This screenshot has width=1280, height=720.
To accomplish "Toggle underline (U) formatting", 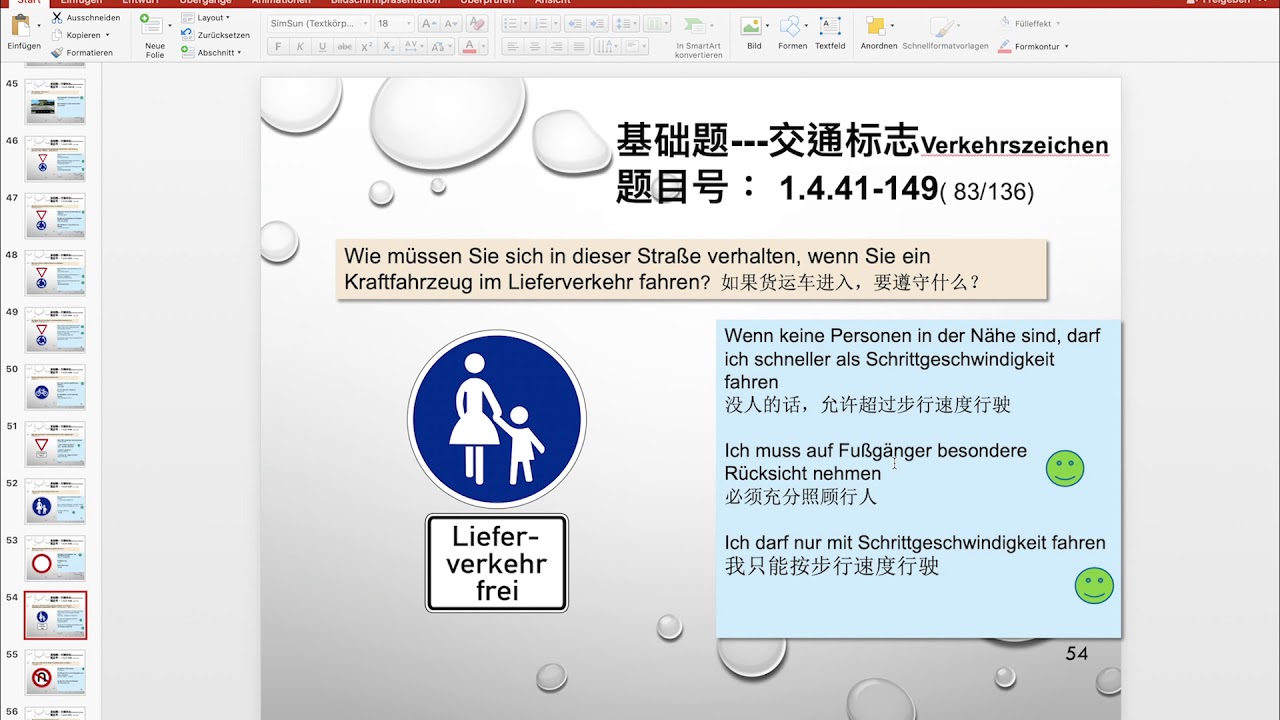I will 322,46.
